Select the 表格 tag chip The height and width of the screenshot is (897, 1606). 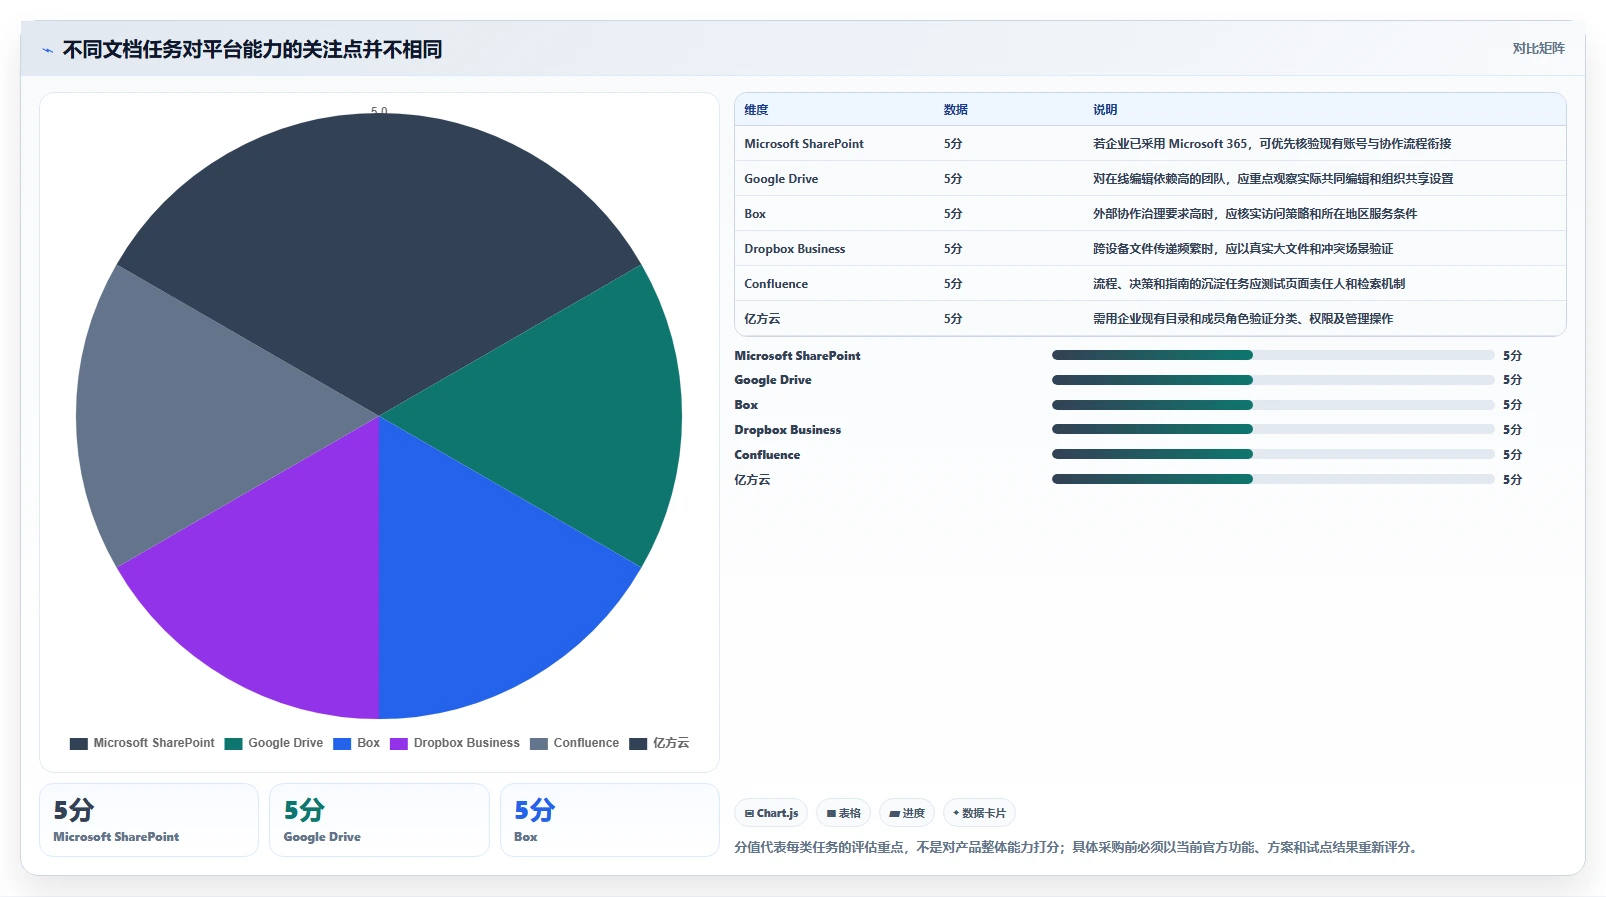(x=844, y=813)
